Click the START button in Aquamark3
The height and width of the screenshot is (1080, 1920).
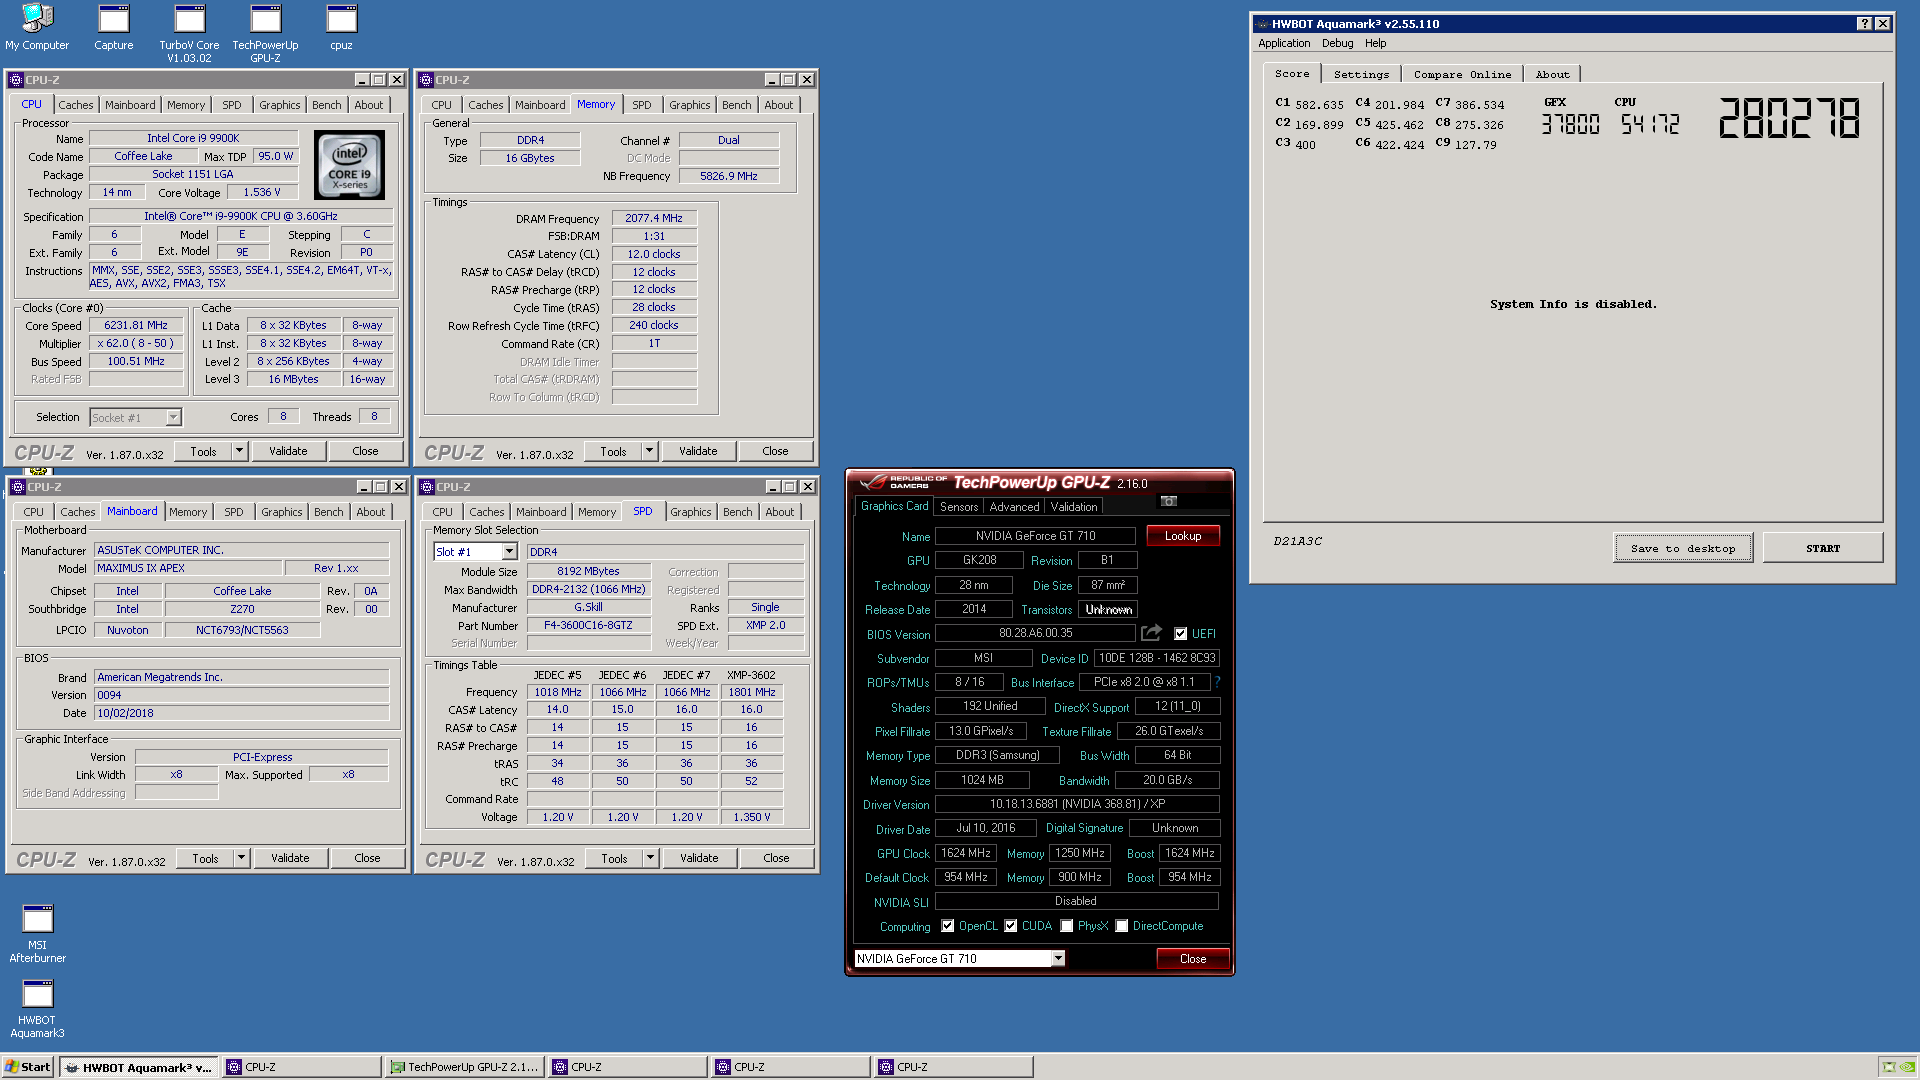[x=1823, y=548]
